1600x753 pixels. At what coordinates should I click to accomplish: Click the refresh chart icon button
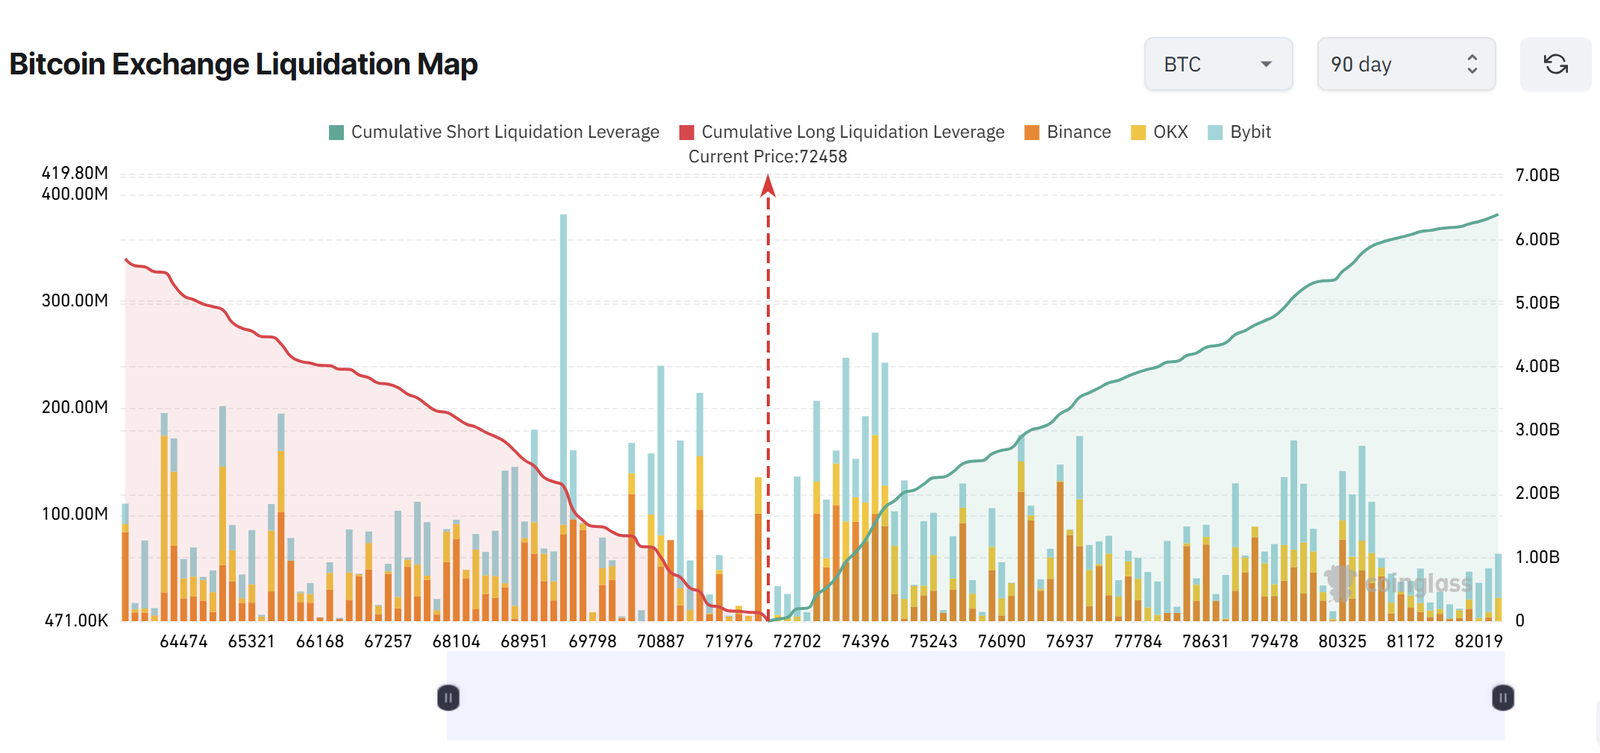point(1555,65)
